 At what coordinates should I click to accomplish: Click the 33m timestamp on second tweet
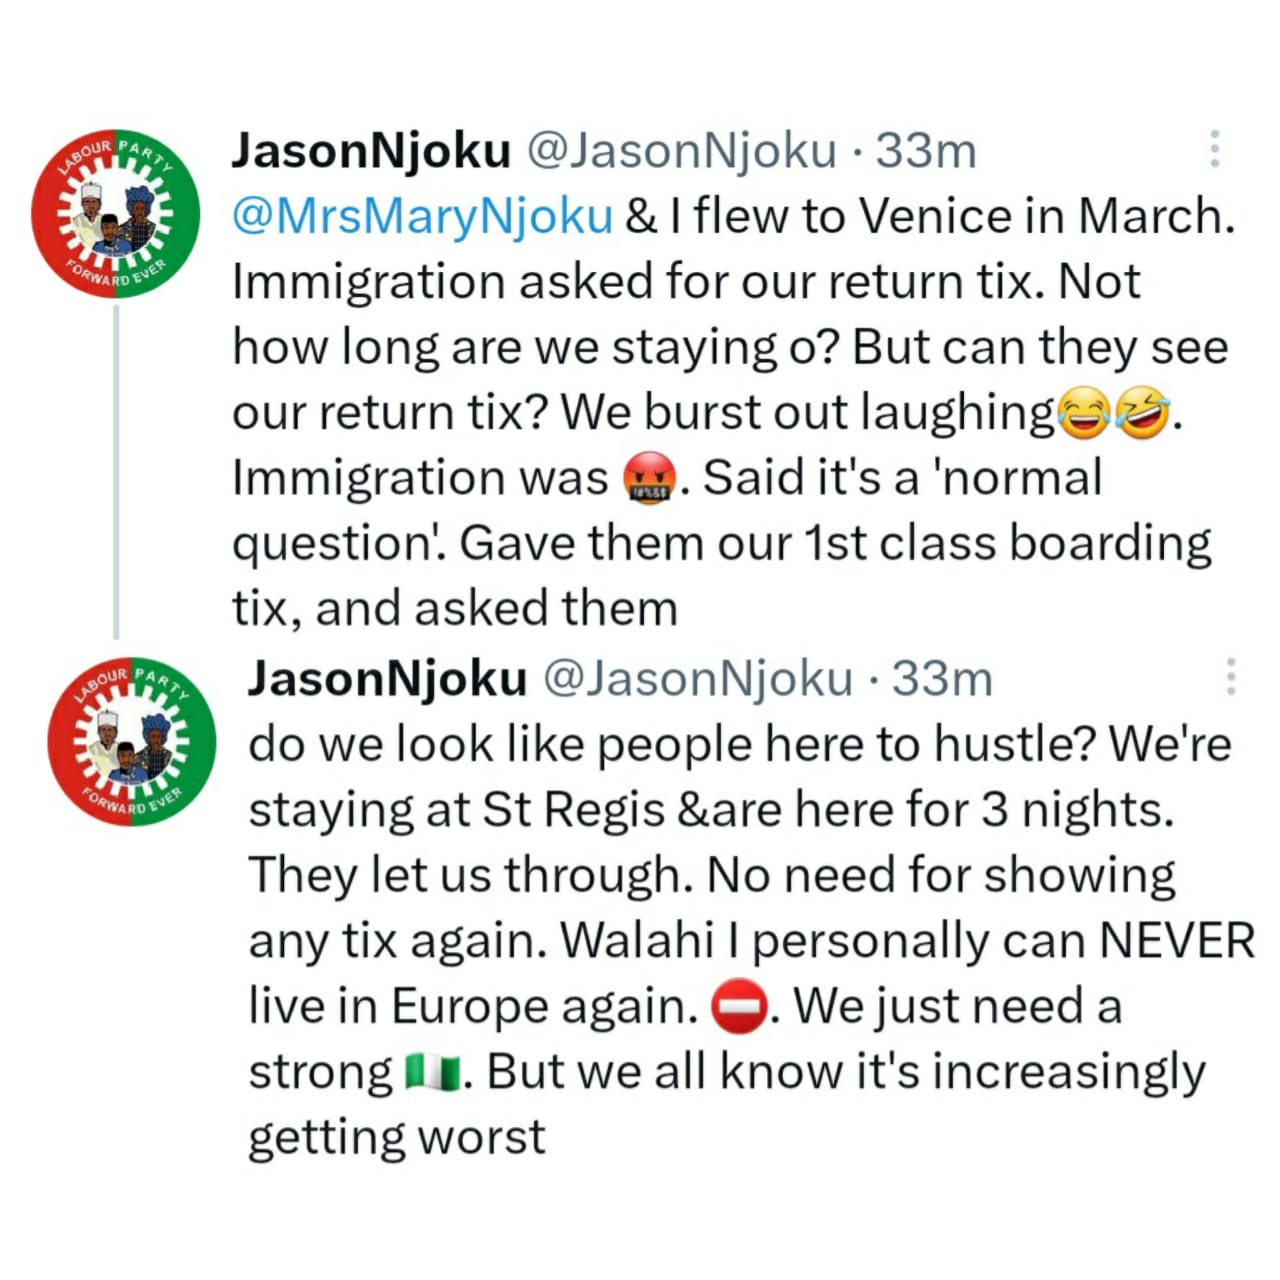(942, 679)
